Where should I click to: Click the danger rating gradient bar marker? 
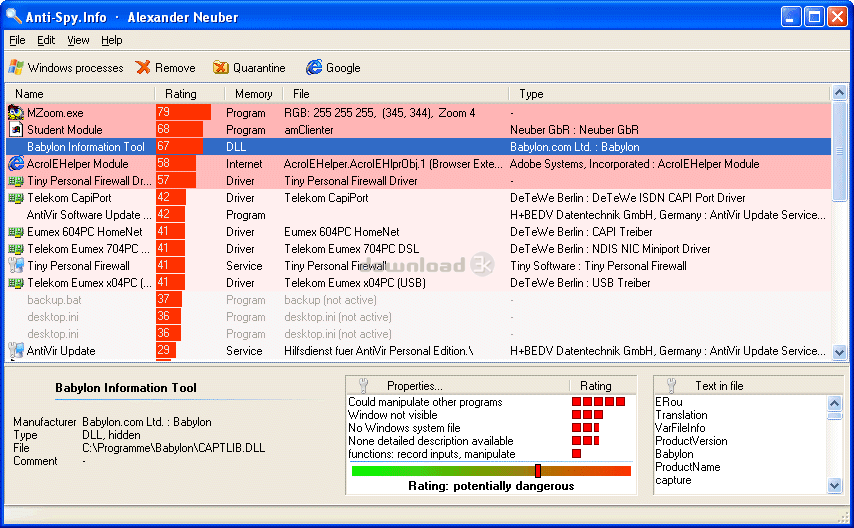[537, 471]
